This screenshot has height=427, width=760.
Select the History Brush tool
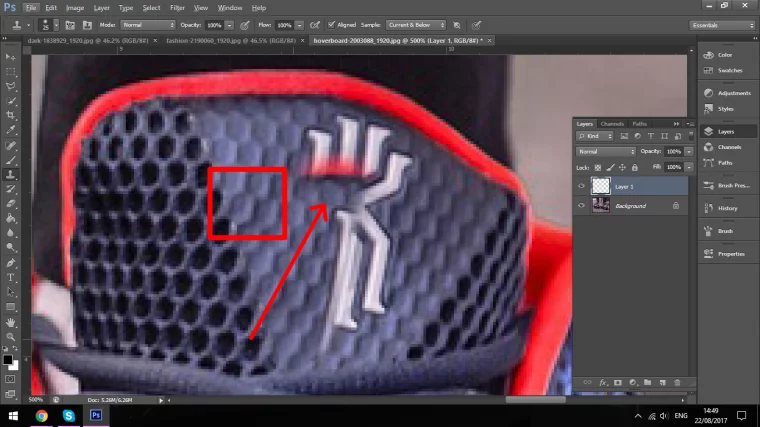click(x=11, y=189)
